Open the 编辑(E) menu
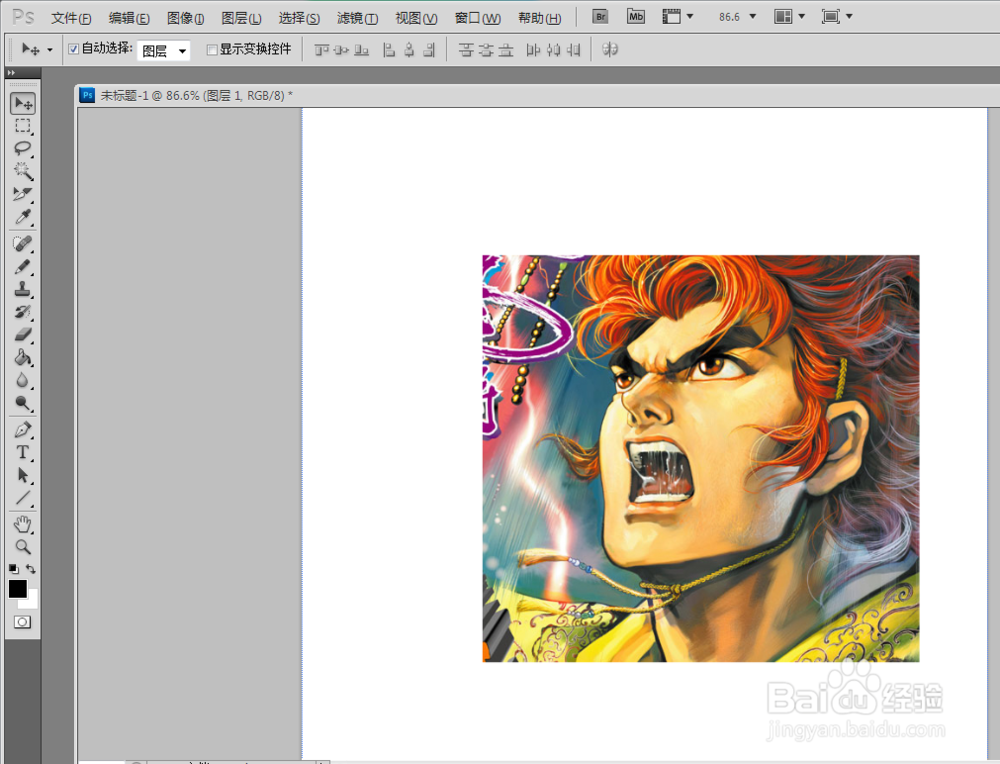The width and height of the screenshot is (1000, 764). click(x=129, y=18)
